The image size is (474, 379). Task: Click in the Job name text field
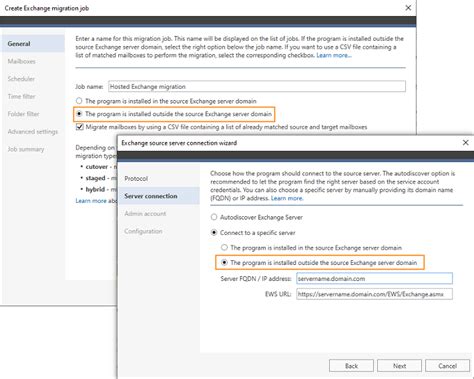pyautogui.click(x=257, y=86)
